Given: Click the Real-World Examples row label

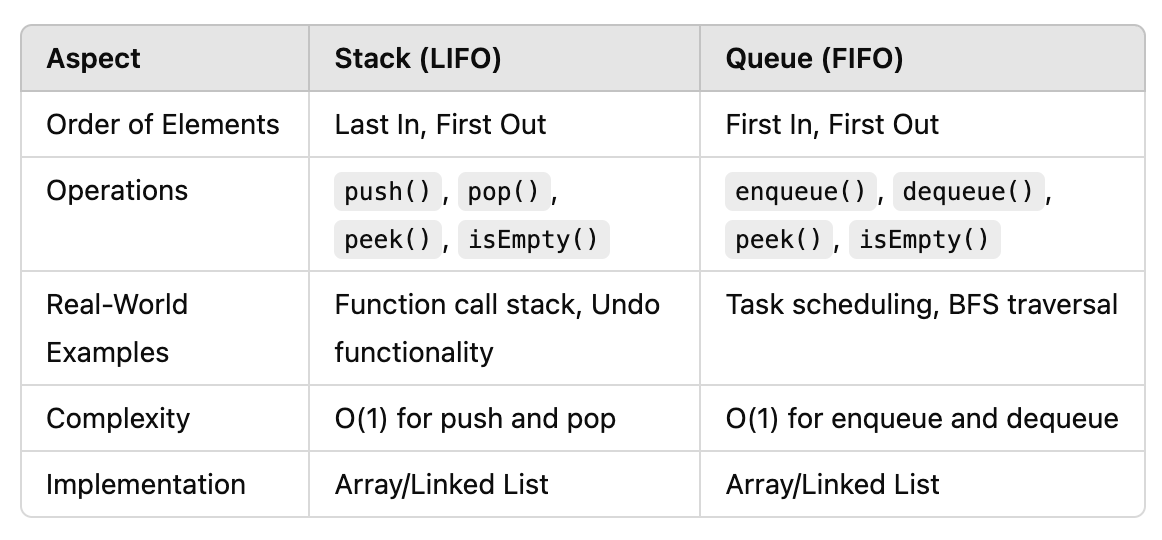Looking at the screenshot, I should coord(117,328).
